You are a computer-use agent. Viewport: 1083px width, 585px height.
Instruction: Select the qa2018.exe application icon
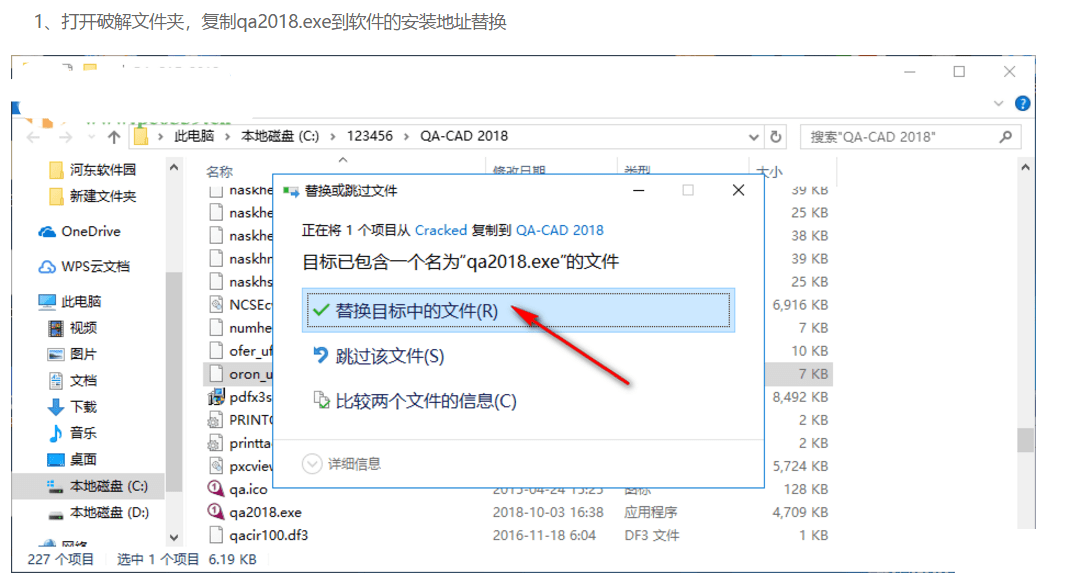(x=215, y=512)
